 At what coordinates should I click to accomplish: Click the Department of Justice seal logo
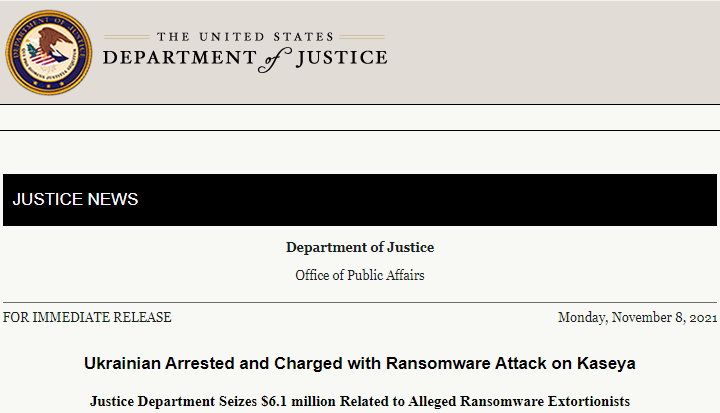(49, 53)
